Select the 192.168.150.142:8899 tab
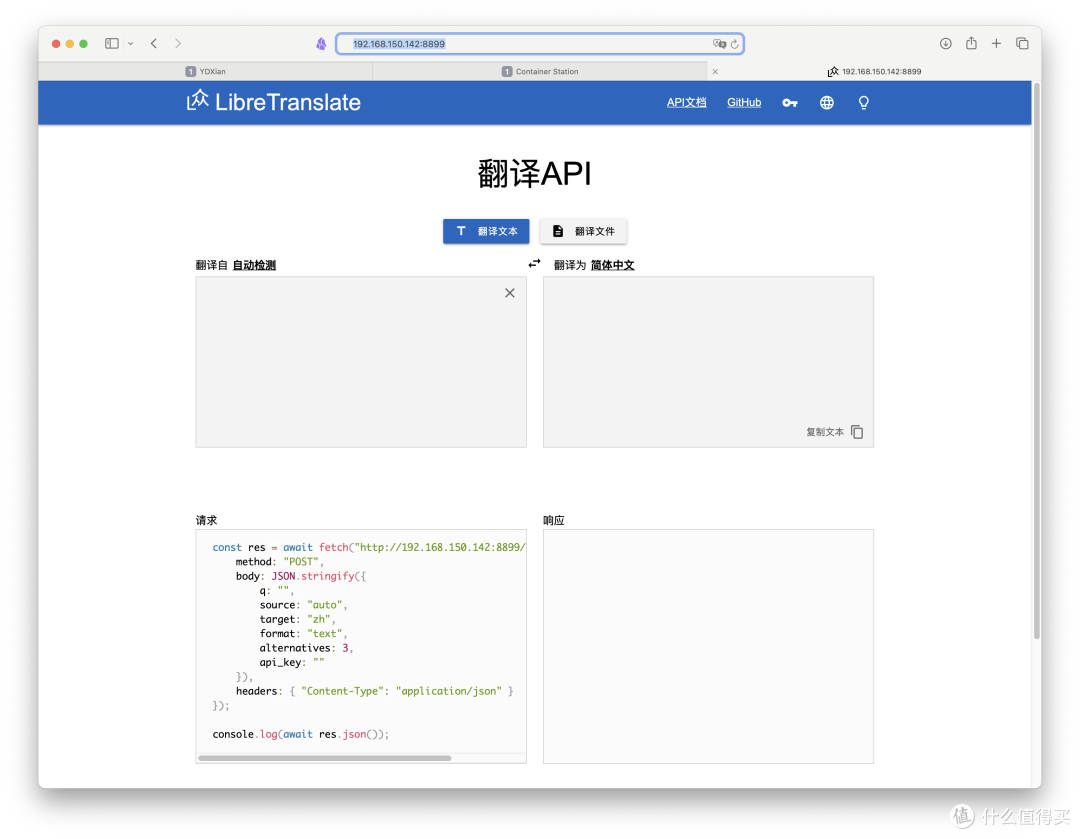Viewport: 1080px width, 839px height. pyautogui.click(x=874, y=72)
